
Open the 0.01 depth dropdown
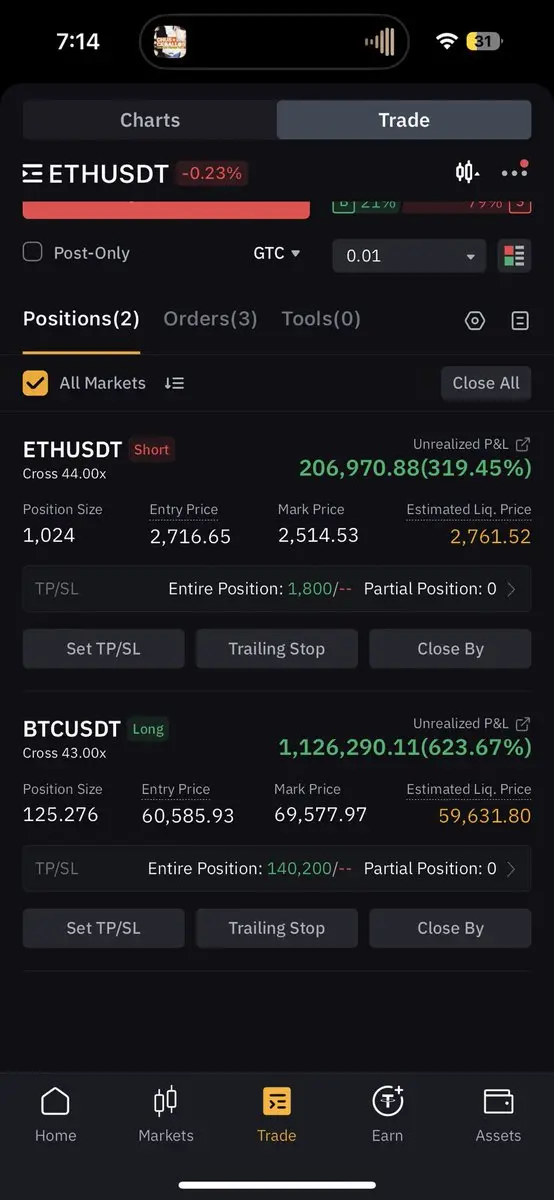tap(409, 256)
